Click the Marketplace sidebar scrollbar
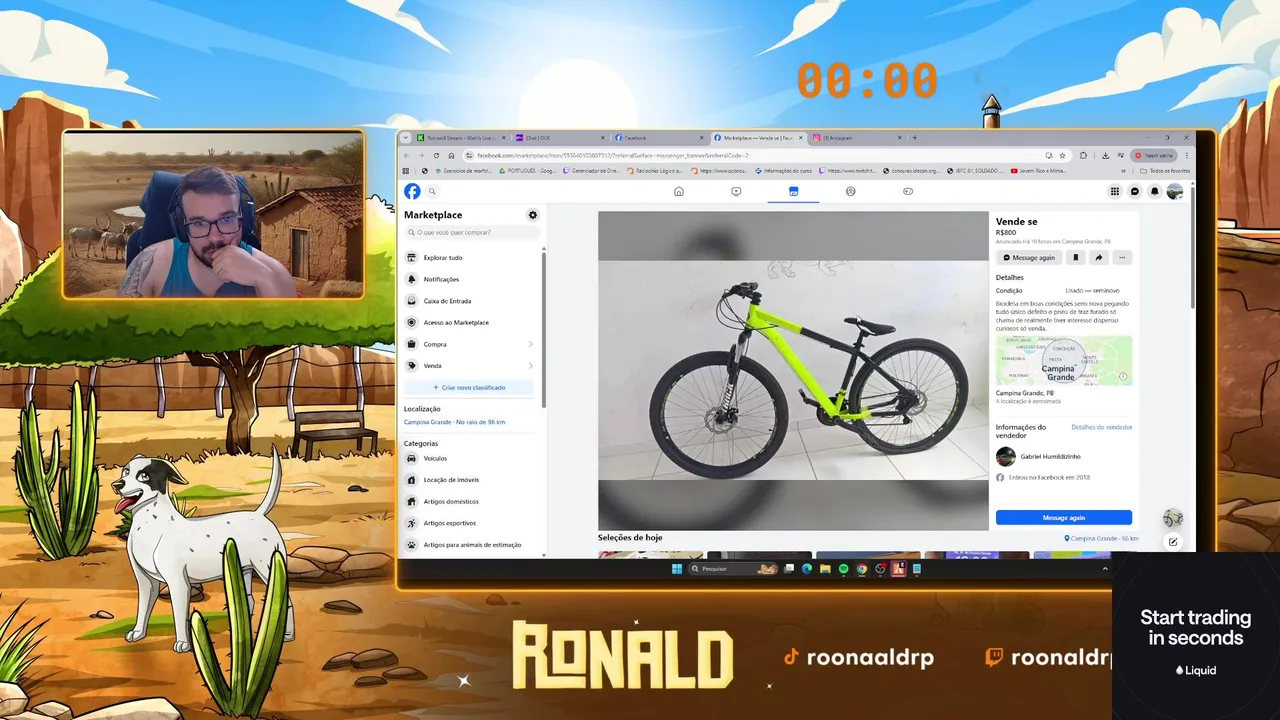The width and height of the screenshot is (1280, 720). [x=544, y=328]
